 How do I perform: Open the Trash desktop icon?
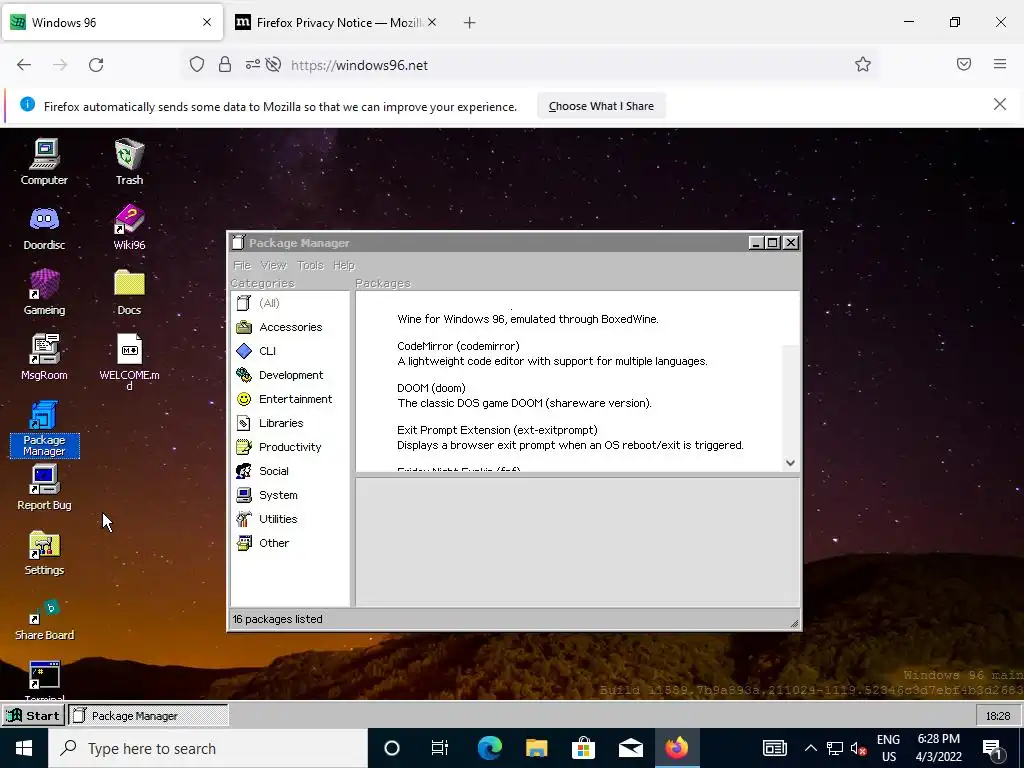(x=129, y=161)
